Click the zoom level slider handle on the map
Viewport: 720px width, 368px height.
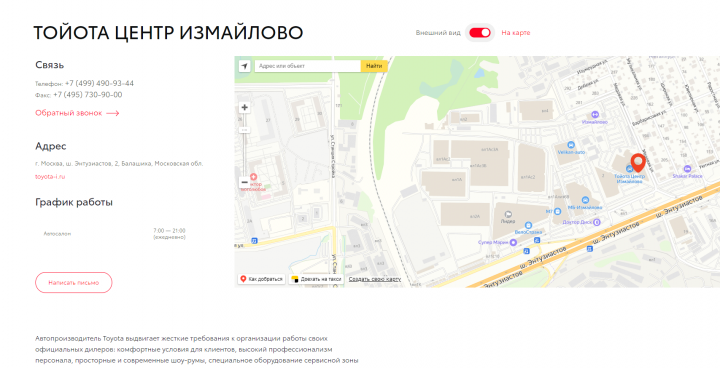pyautogui.click(x=245, y=130)
